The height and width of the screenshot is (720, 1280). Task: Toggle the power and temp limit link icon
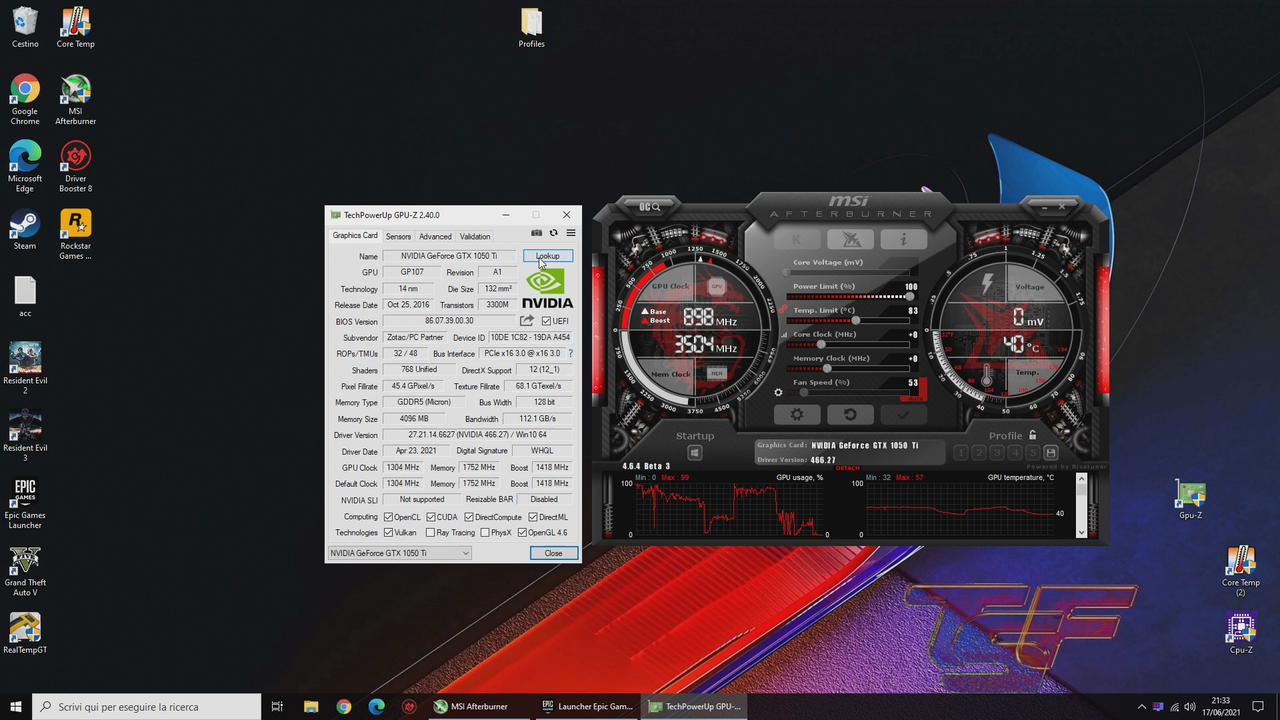coord(782,310)
